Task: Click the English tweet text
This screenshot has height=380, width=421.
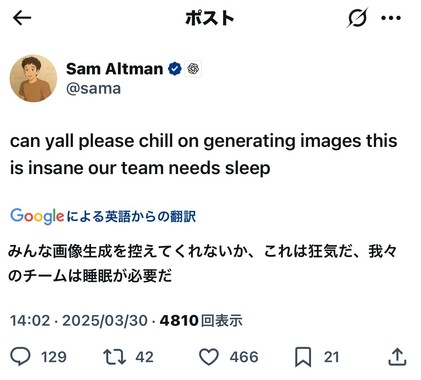Action: click(x=203, y=154)
